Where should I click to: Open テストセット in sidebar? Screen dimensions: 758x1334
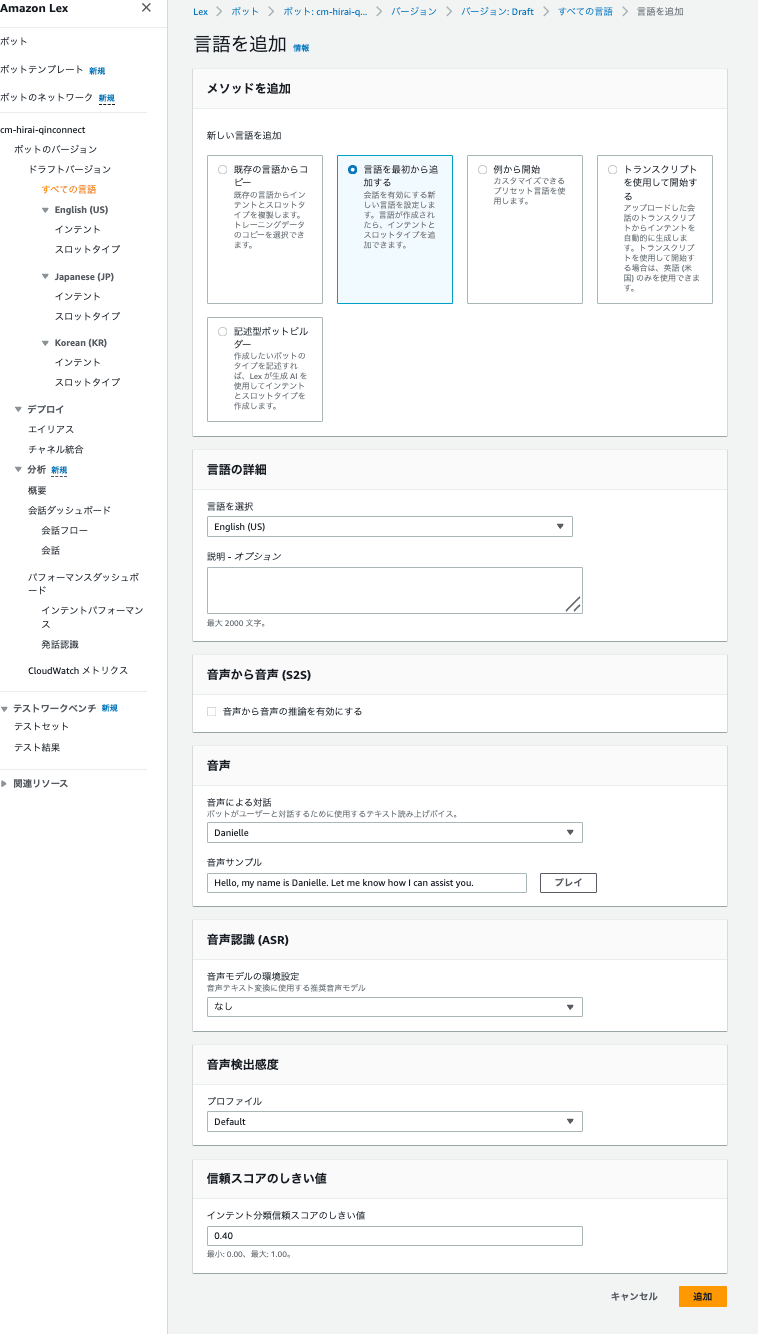pos(42,728)
